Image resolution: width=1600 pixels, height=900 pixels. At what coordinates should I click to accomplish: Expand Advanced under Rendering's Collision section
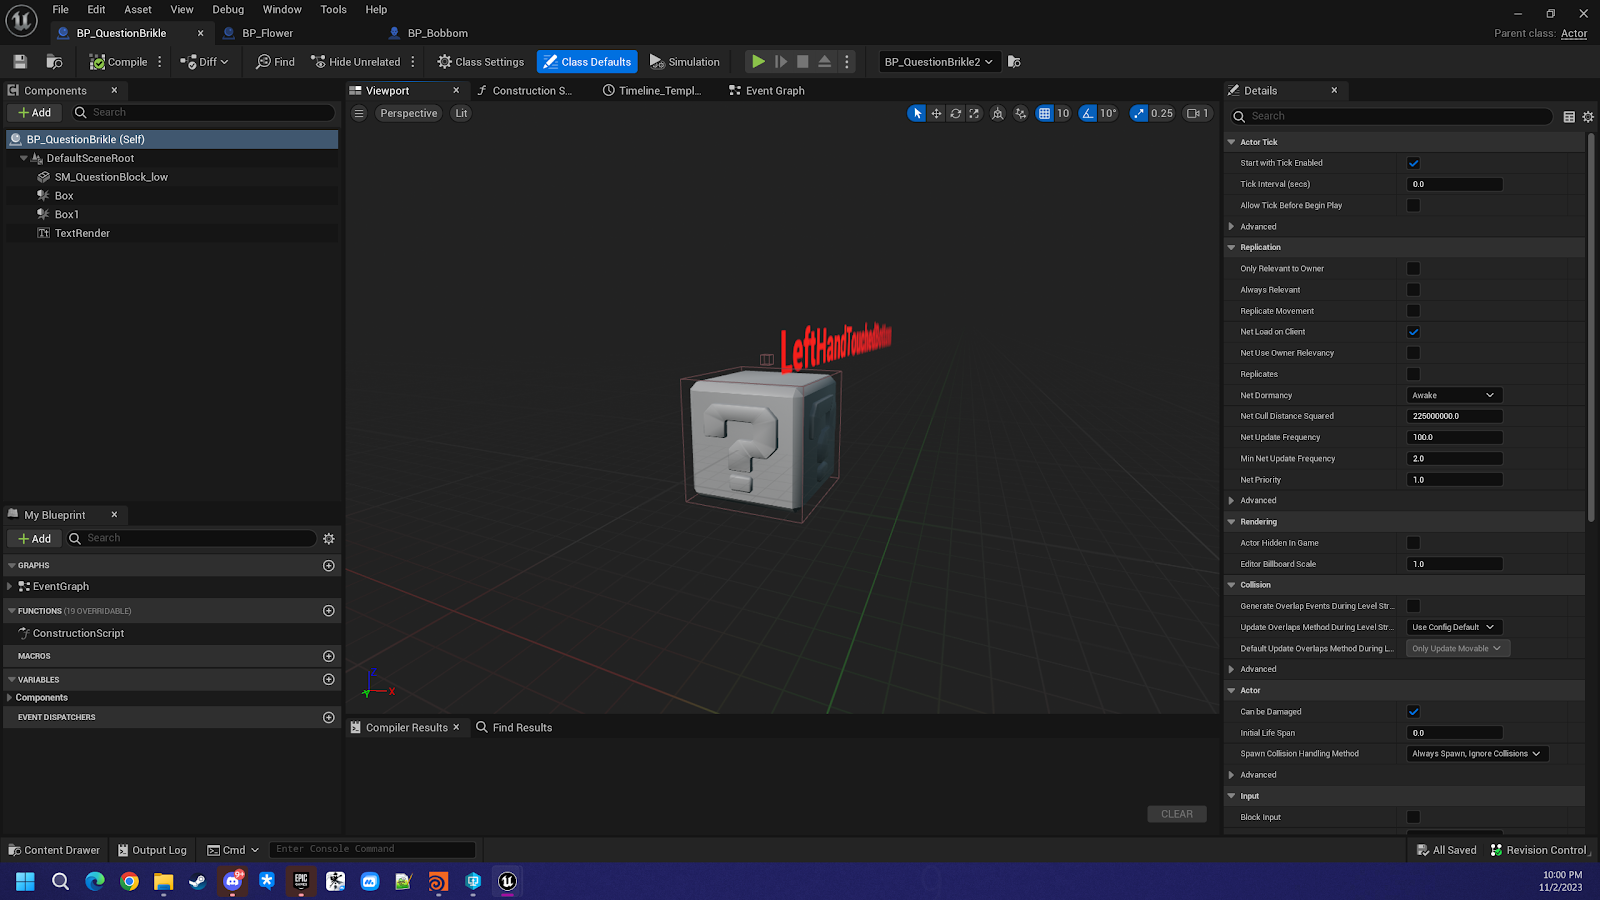pyautogui.click(x=1232, y=669)
